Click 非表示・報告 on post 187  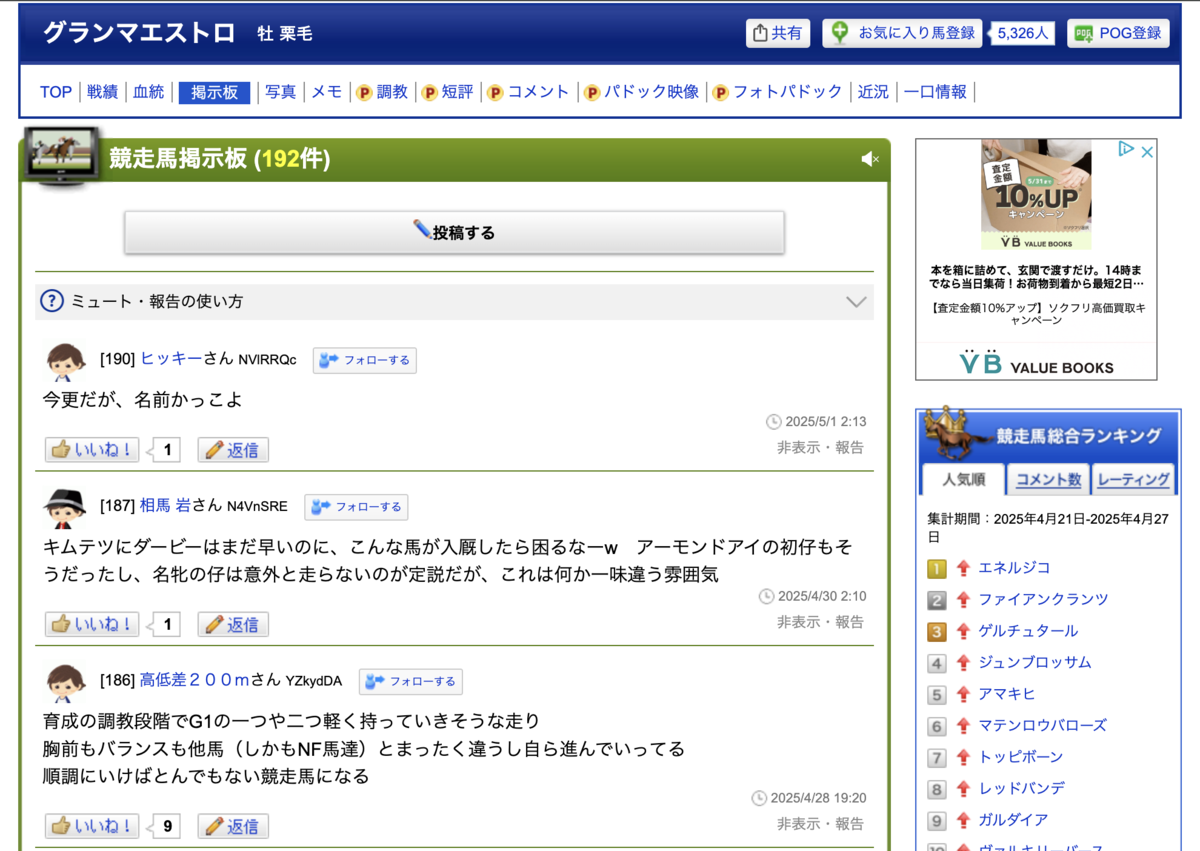point(820,621)
